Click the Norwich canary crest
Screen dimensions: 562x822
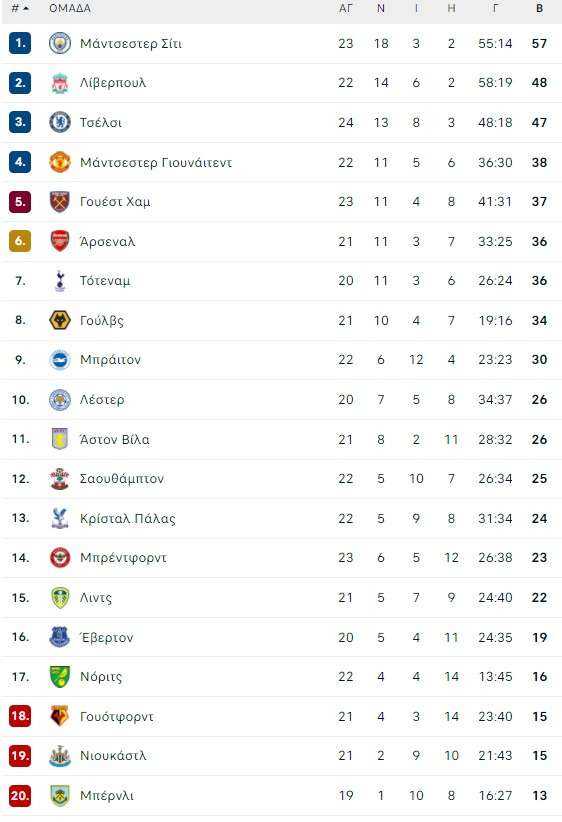point(60,677)
